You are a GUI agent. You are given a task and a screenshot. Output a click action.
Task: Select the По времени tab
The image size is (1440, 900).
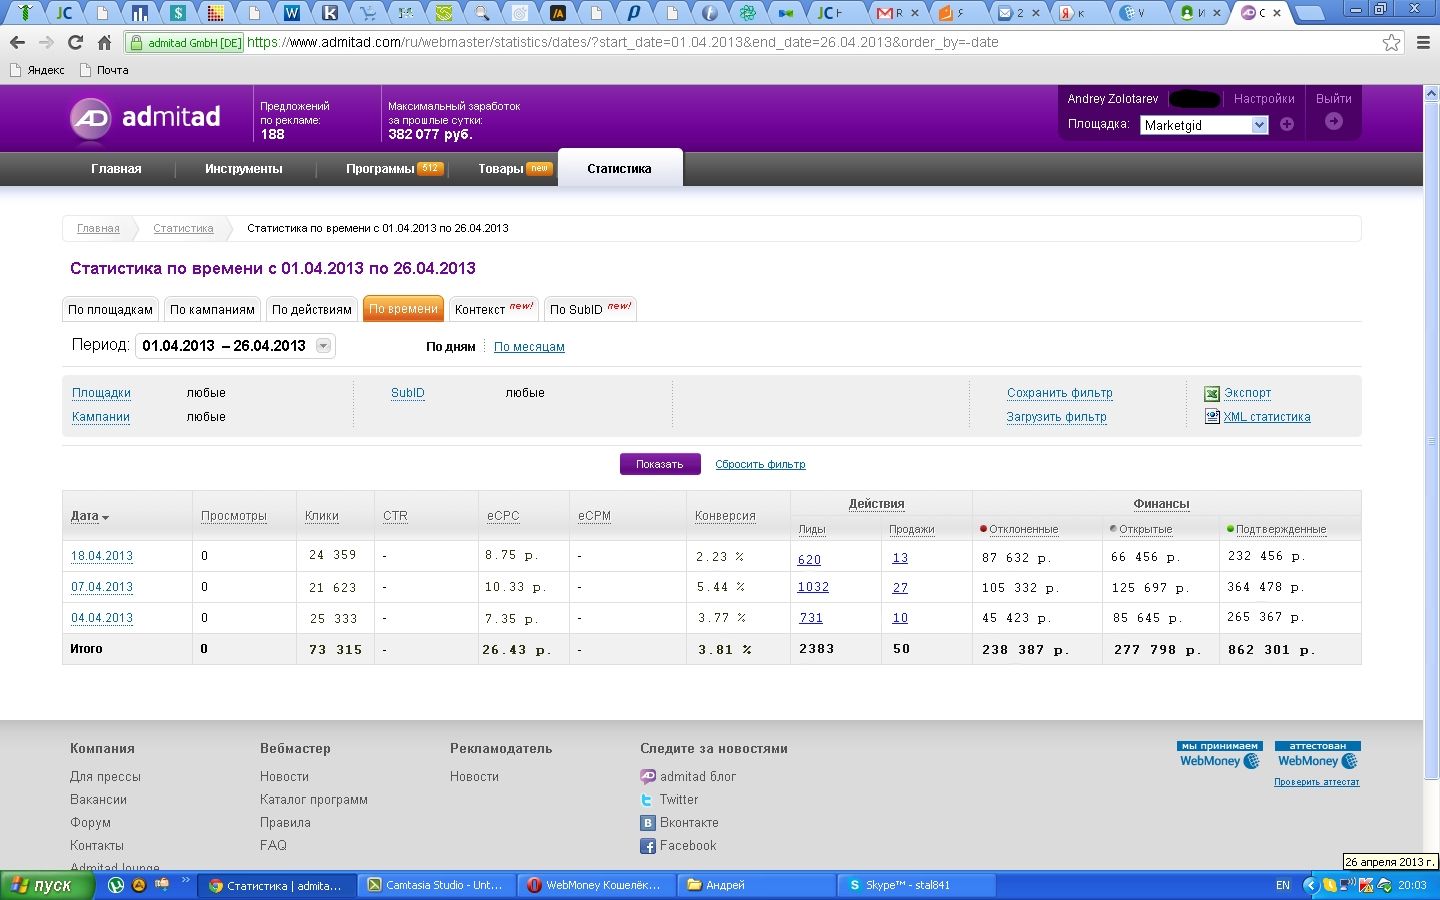click(x=403, y=309)
